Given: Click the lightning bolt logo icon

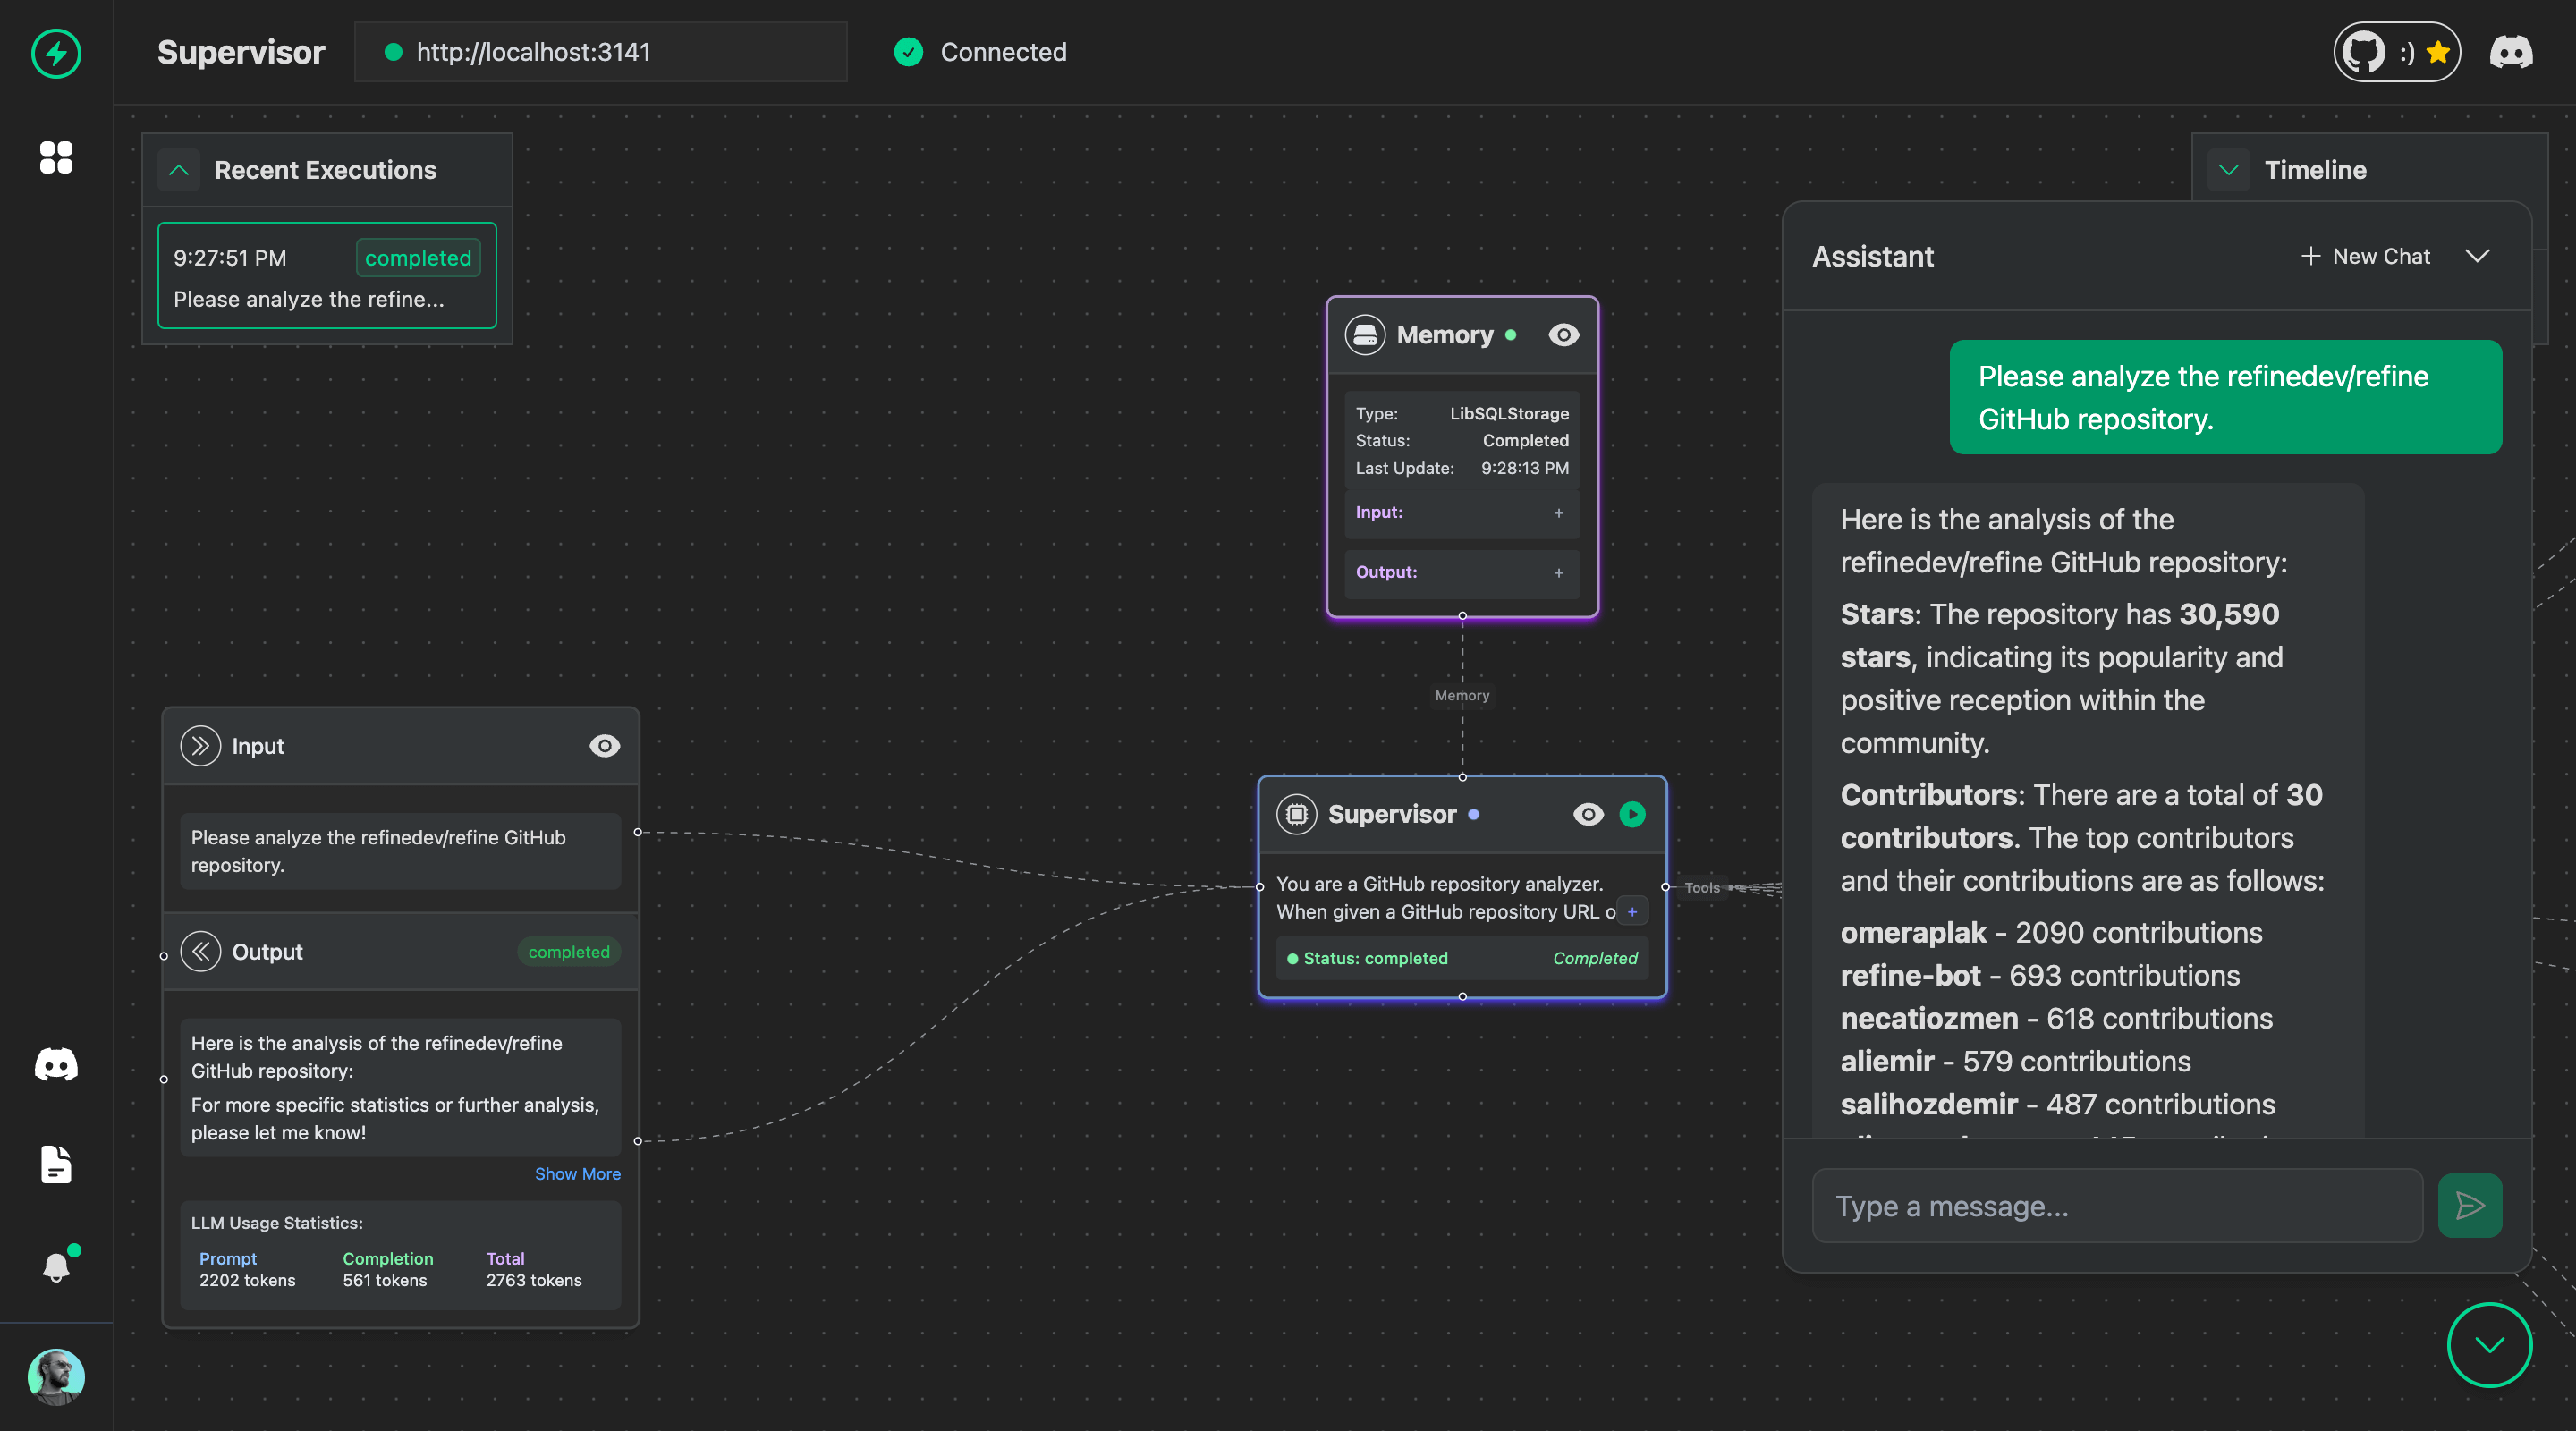Looking at the screenshot, I should click(x=56, y=53).
